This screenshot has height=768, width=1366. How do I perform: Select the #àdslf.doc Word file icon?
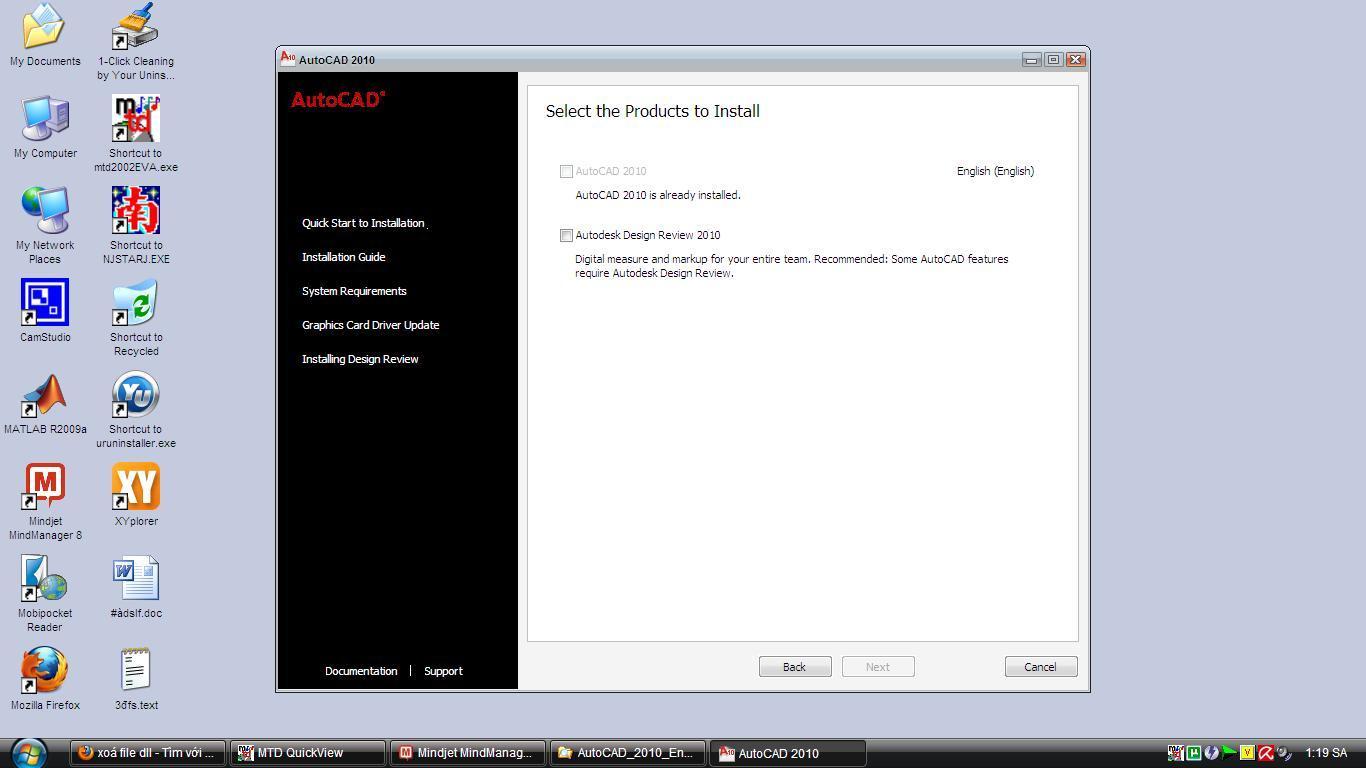(136, 578)
